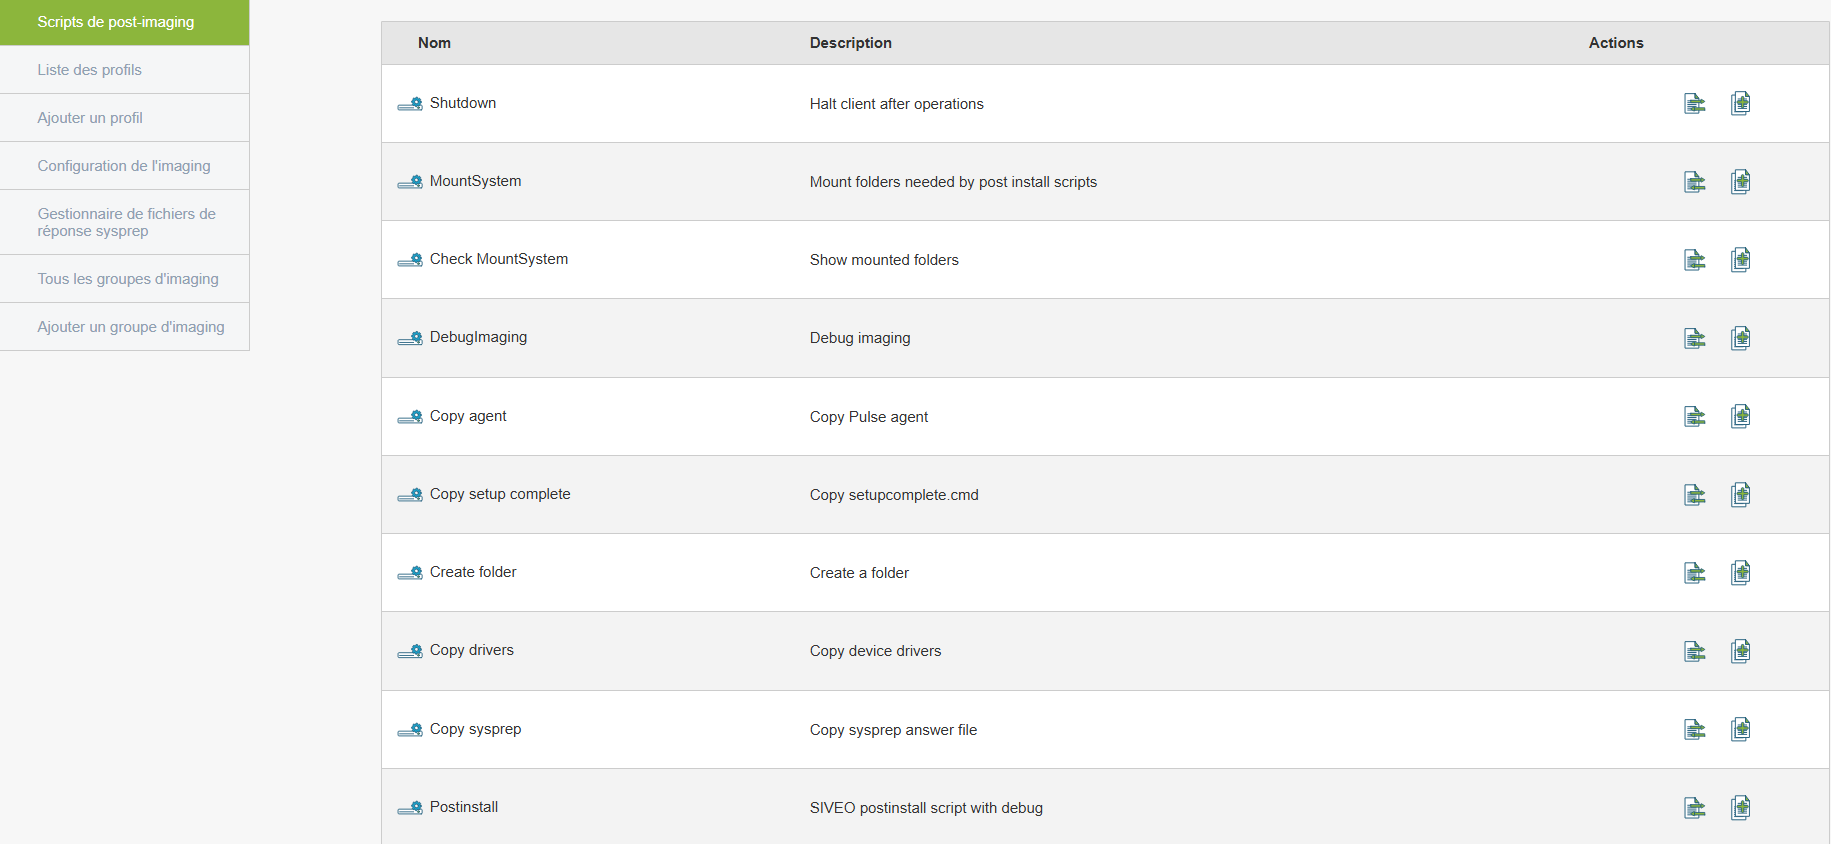This screenshot has height=844, width=1831.
Task: Duplicate the MountSystem script via plus-document icon
Action: pyautogui.click(x=1740, y=181)
